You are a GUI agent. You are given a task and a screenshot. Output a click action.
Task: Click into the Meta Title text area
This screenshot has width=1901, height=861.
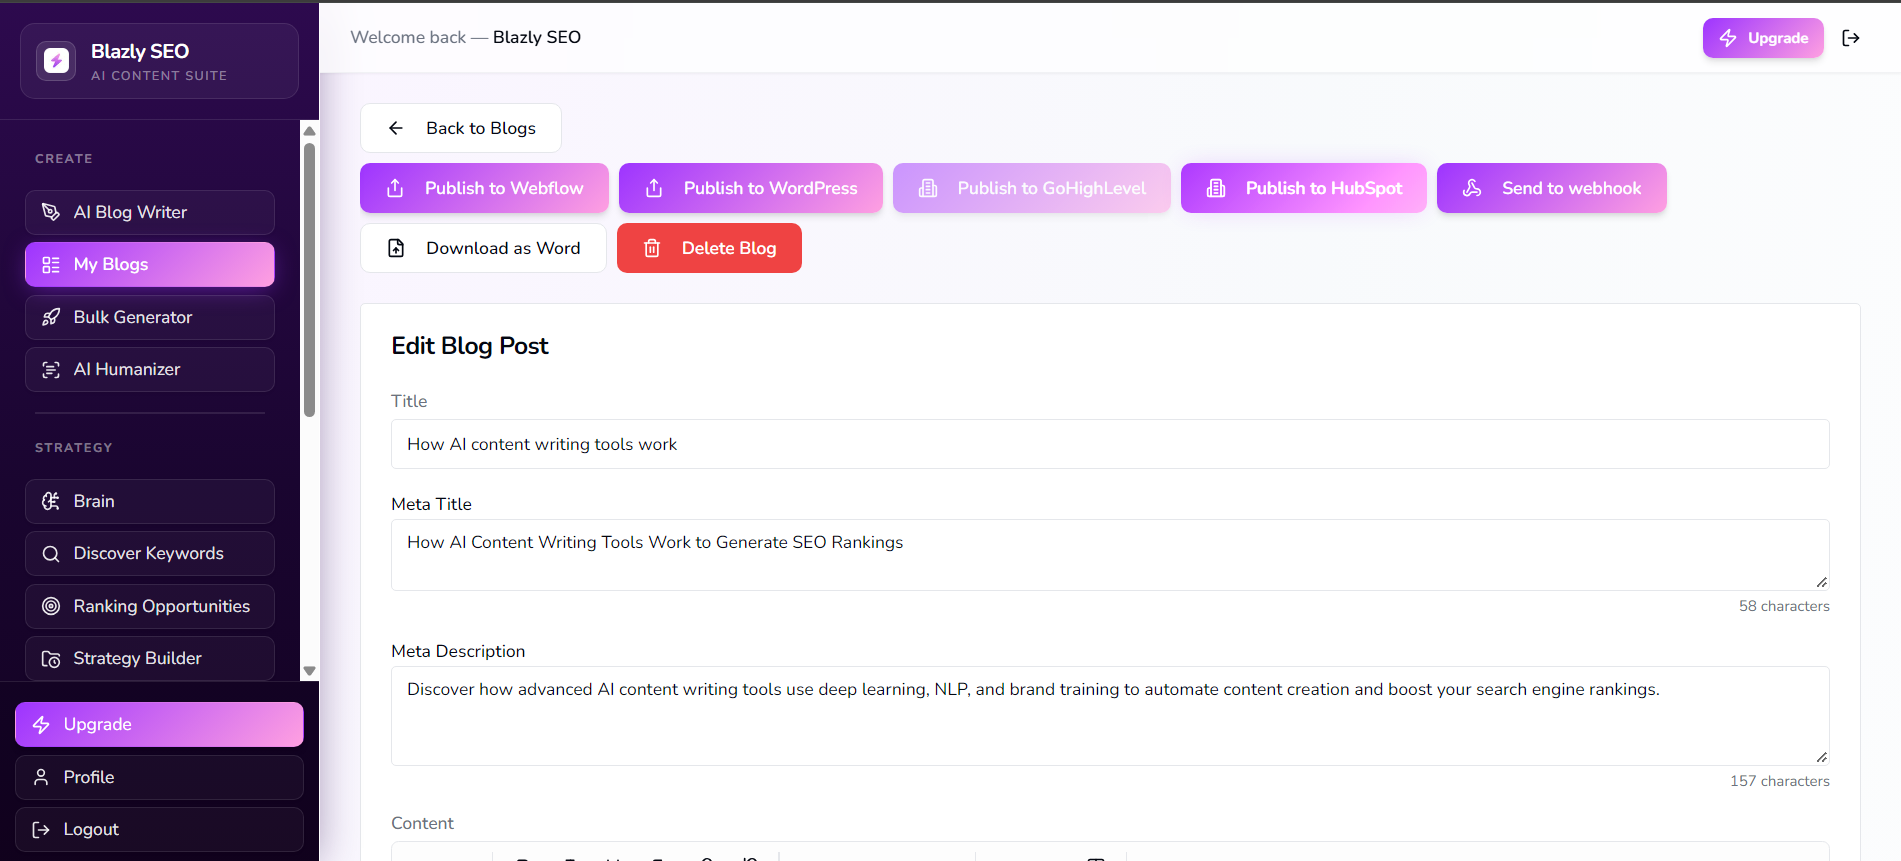[1110, 555]
